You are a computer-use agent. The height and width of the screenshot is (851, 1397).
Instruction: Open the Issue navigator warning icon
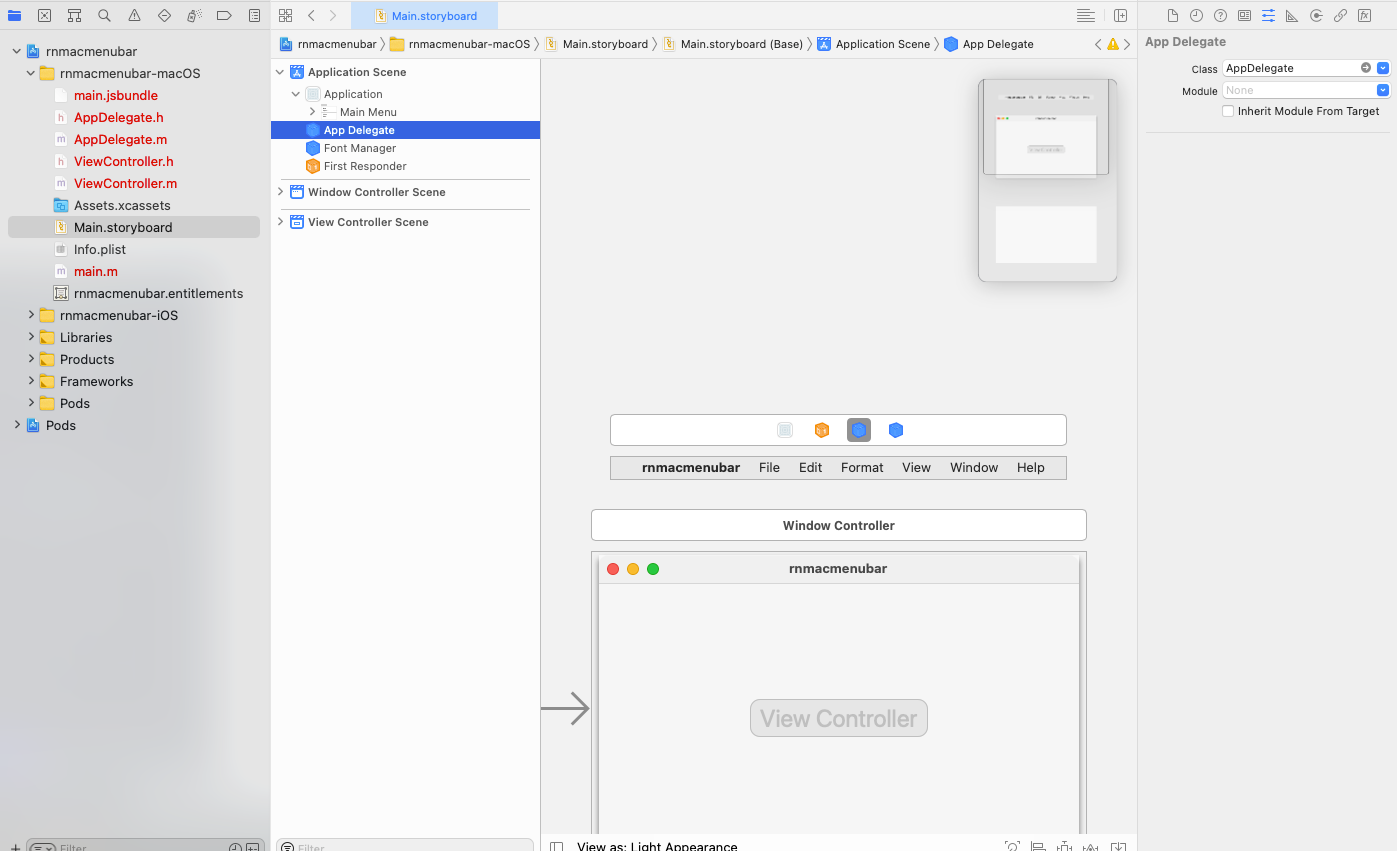135,16
